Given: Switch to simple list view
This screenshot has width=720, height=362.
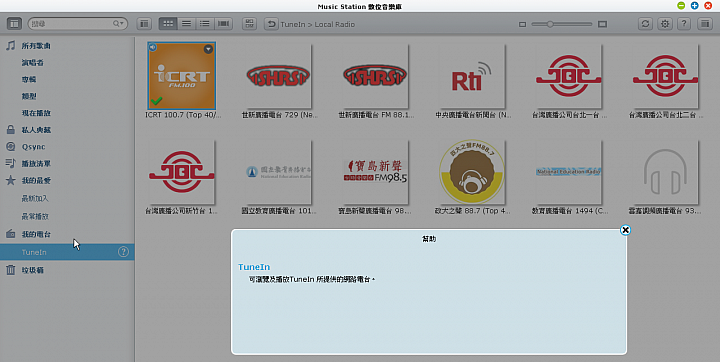Looking at the screenshot, I should point(186,24).
